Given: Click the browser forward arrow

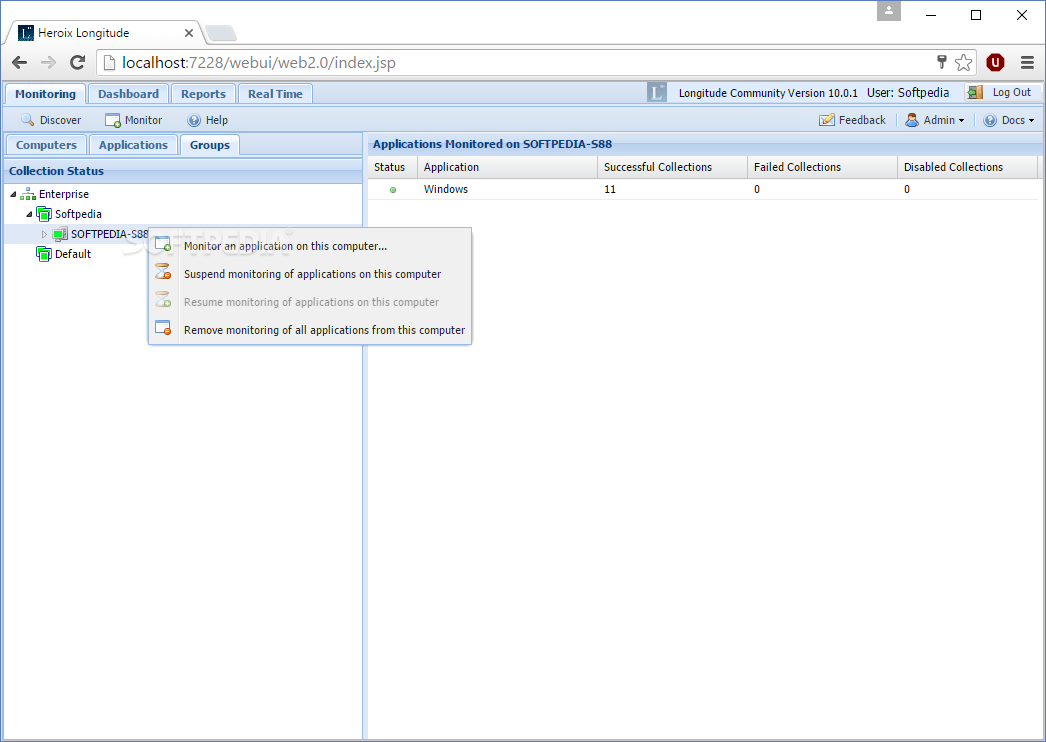Looking at the screenshot, I should pos(48,63).
